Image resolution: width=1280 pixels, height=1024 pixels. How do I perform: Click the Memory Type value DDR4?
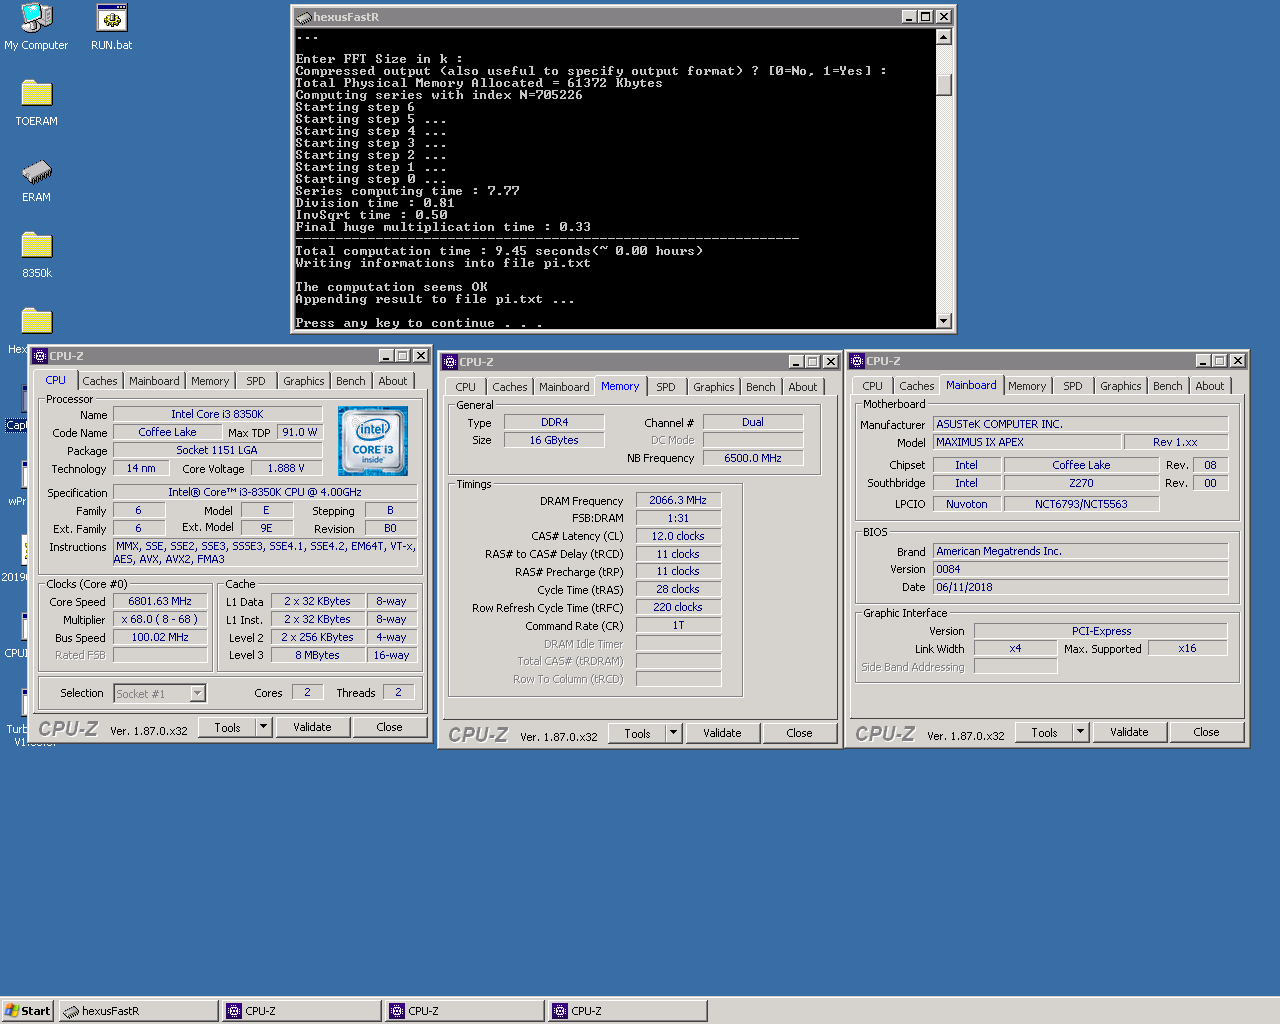[x=554, y=422]
